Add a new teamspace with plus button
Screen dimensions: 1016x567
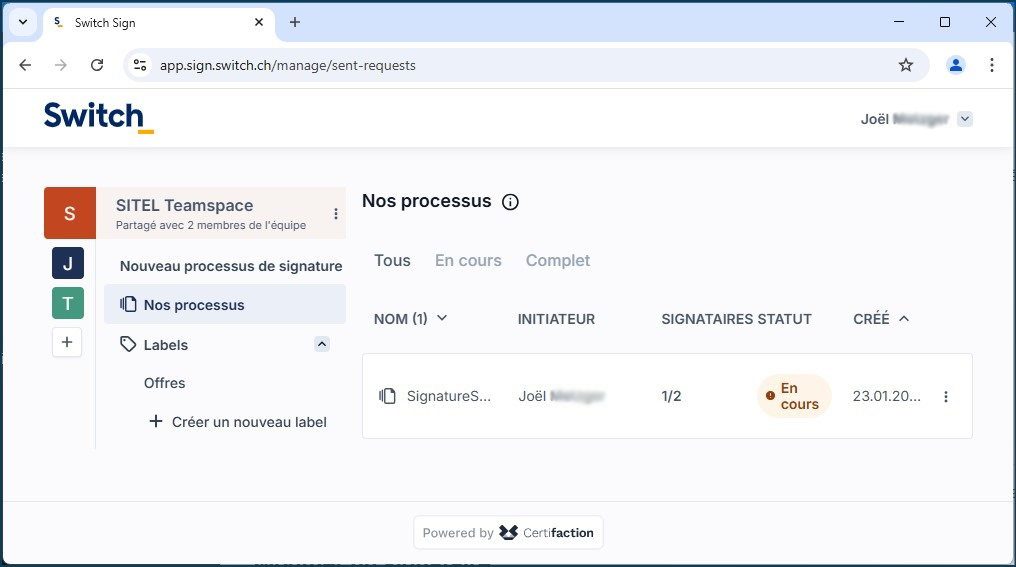pos(67,342)
